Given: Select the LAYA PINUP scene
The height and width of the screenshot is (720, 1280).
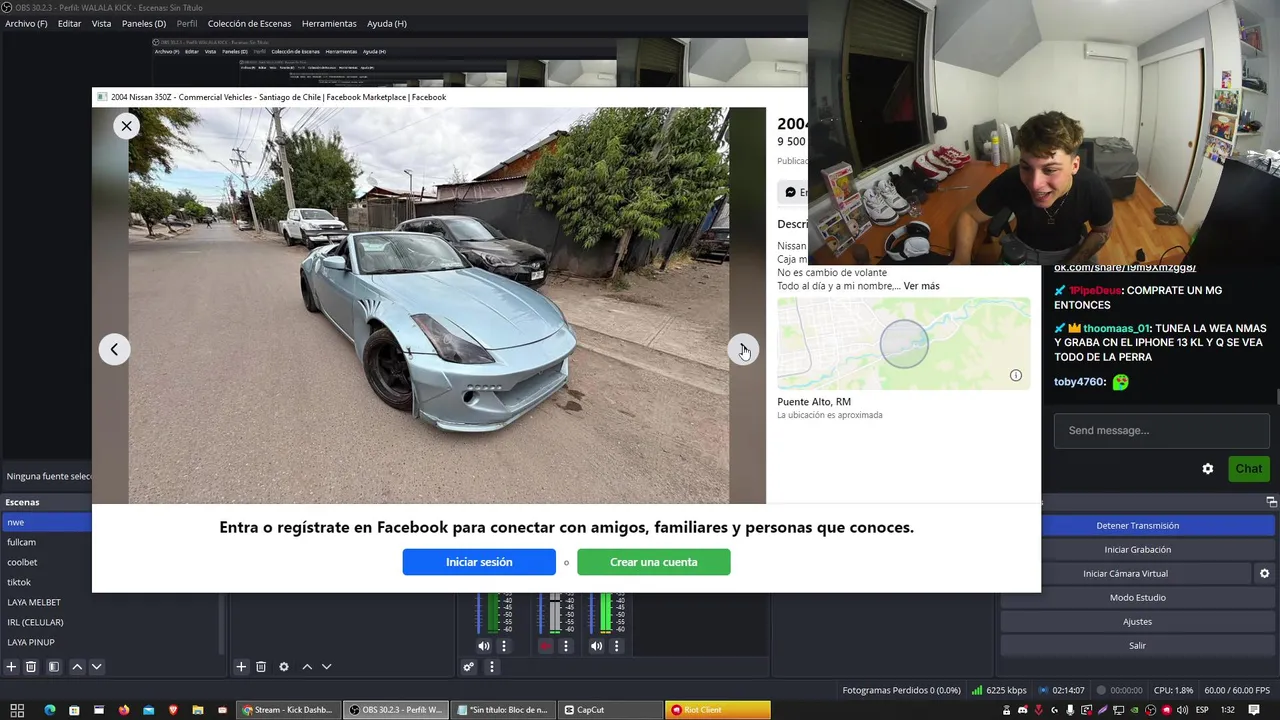Looking at the screenshot, I should coord(110,642).
